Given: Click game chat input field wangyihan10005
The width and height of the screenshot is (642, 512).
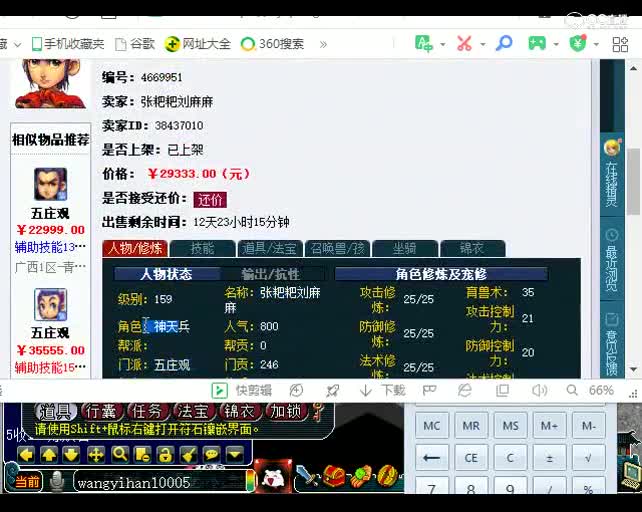Looking at the screenshot, I should click(x=160, y=482).
